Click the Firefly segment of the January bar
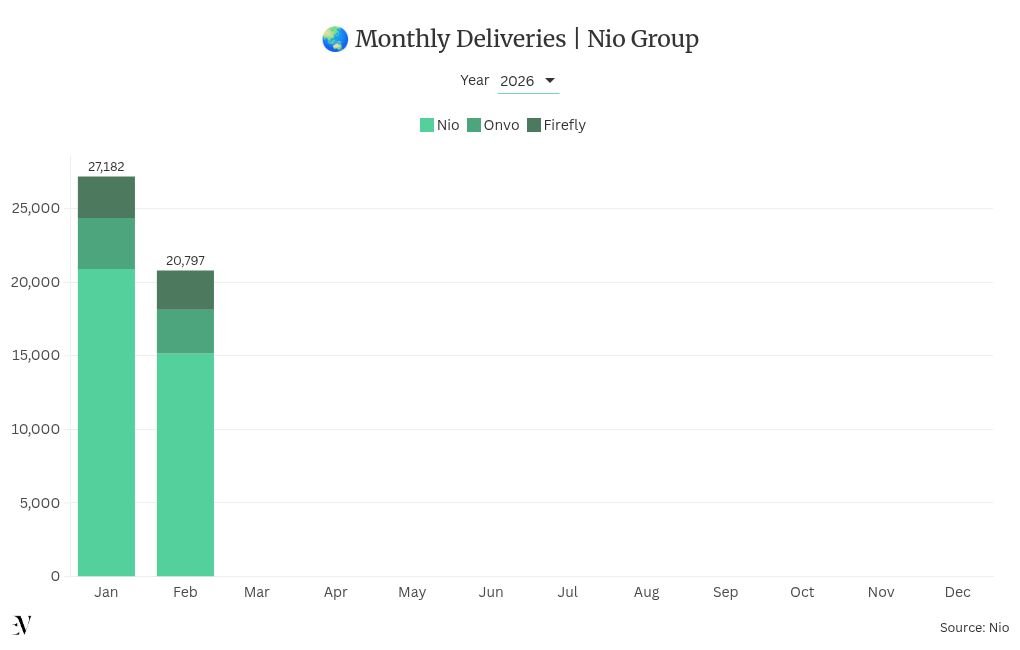Screen dimensions: 1020x650 pyautogui.click(x=106, y=198)
